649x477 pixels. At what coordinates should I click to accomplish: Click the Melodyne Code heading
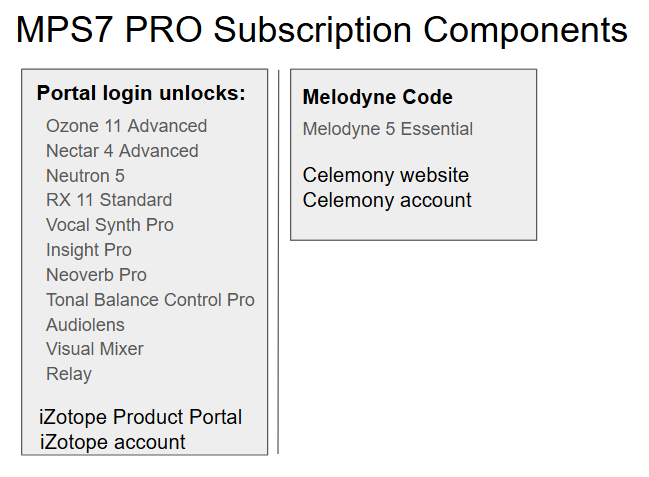coord(377,97)
